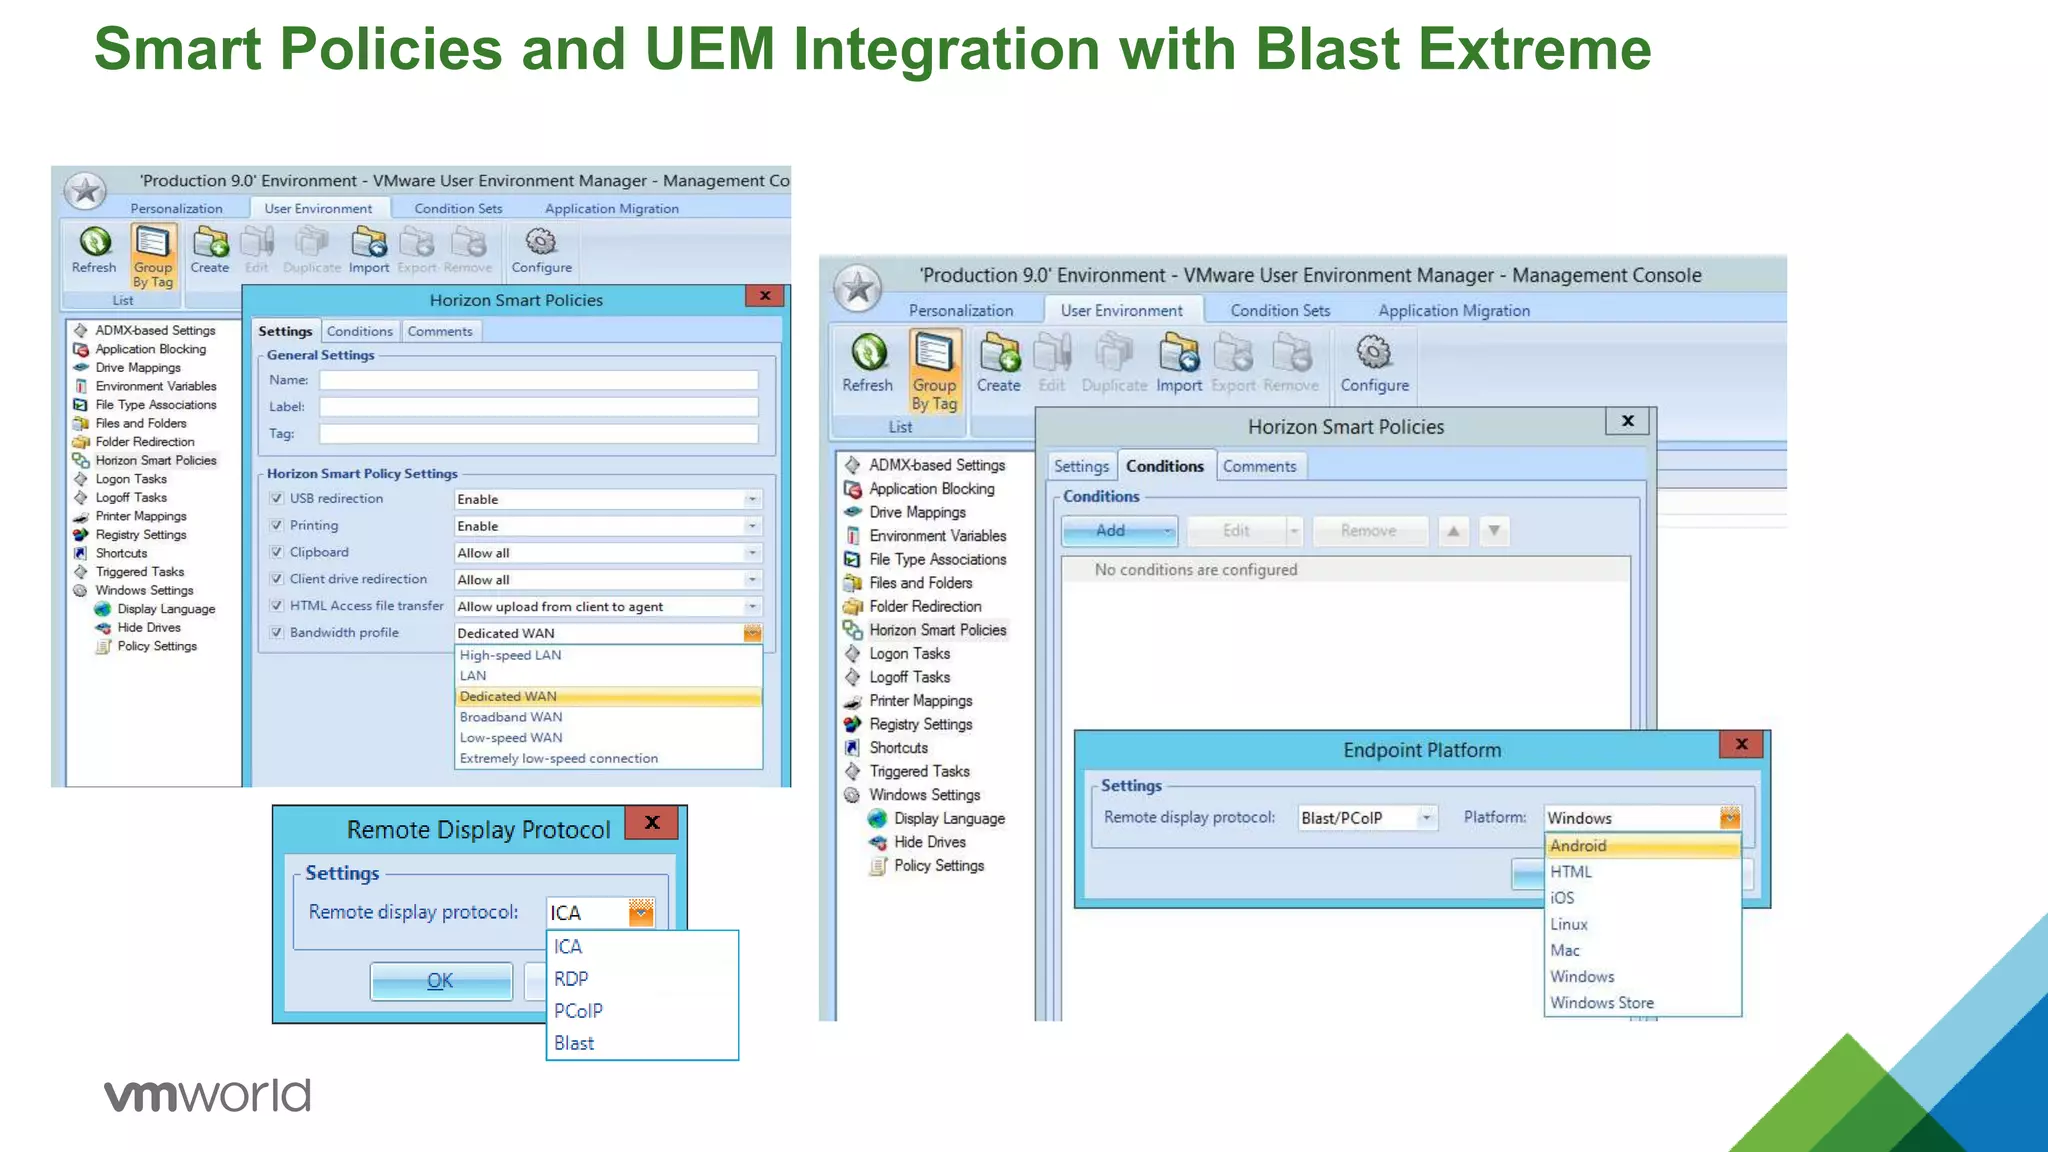Click OK in Remote Display Protocol dialog
2048x1152 pixels.
(441, 981)
